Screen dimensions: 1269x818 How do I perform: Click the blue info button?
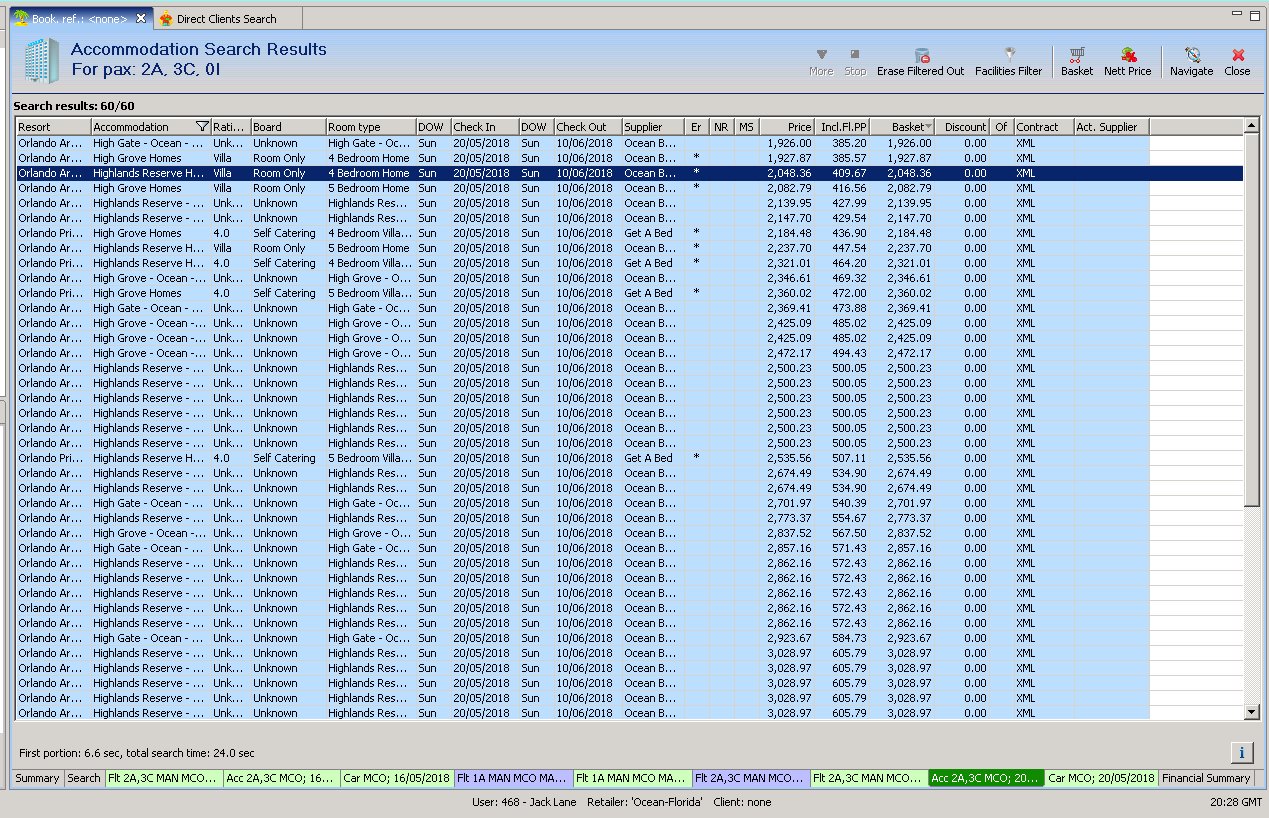[1241, 753]
